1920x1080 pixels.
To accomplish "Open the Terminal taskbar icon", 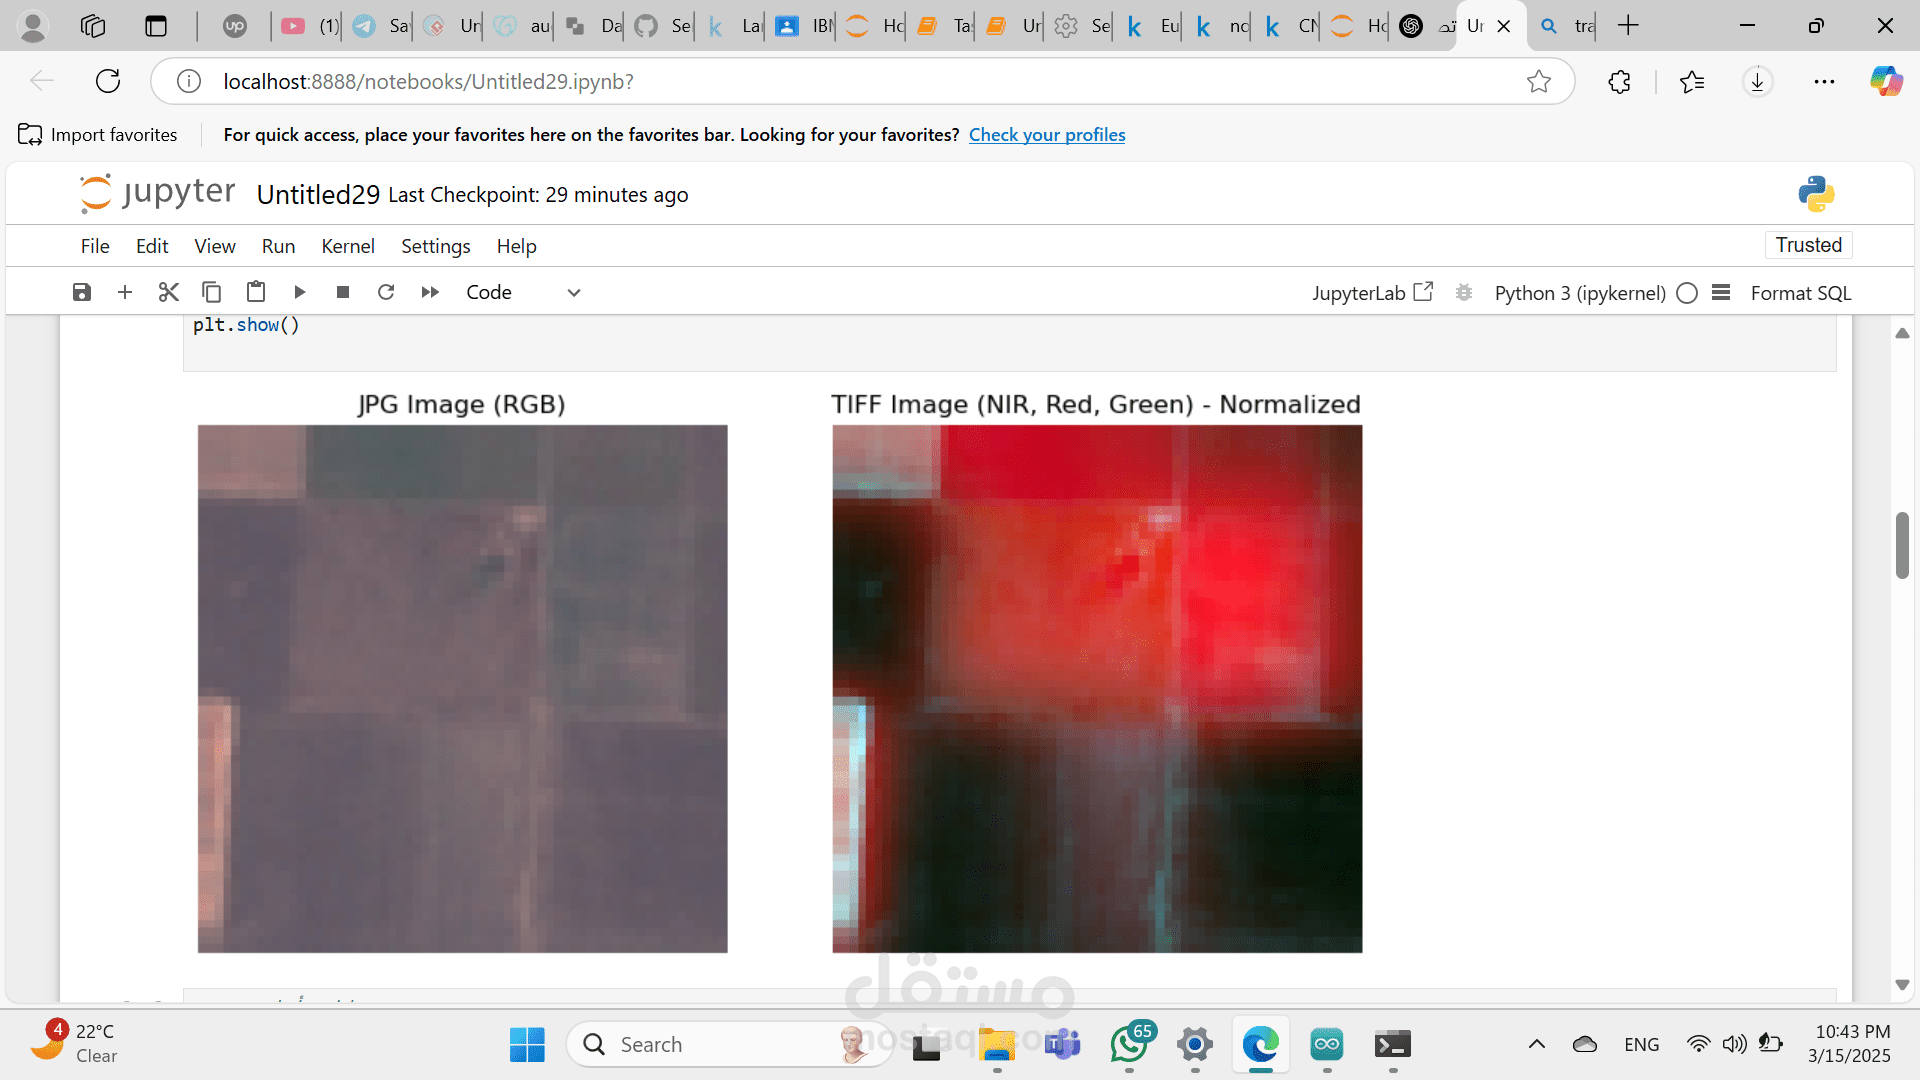I will coord(1393,1044).
